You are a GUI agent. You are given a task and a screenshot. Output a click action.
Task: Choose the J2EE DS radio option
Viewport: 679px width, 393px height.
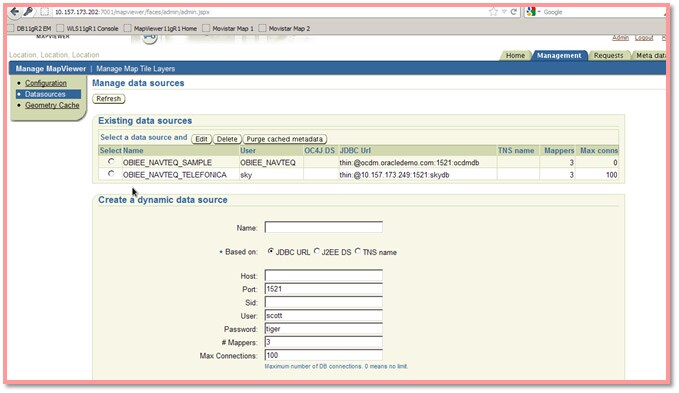point(317,251)
